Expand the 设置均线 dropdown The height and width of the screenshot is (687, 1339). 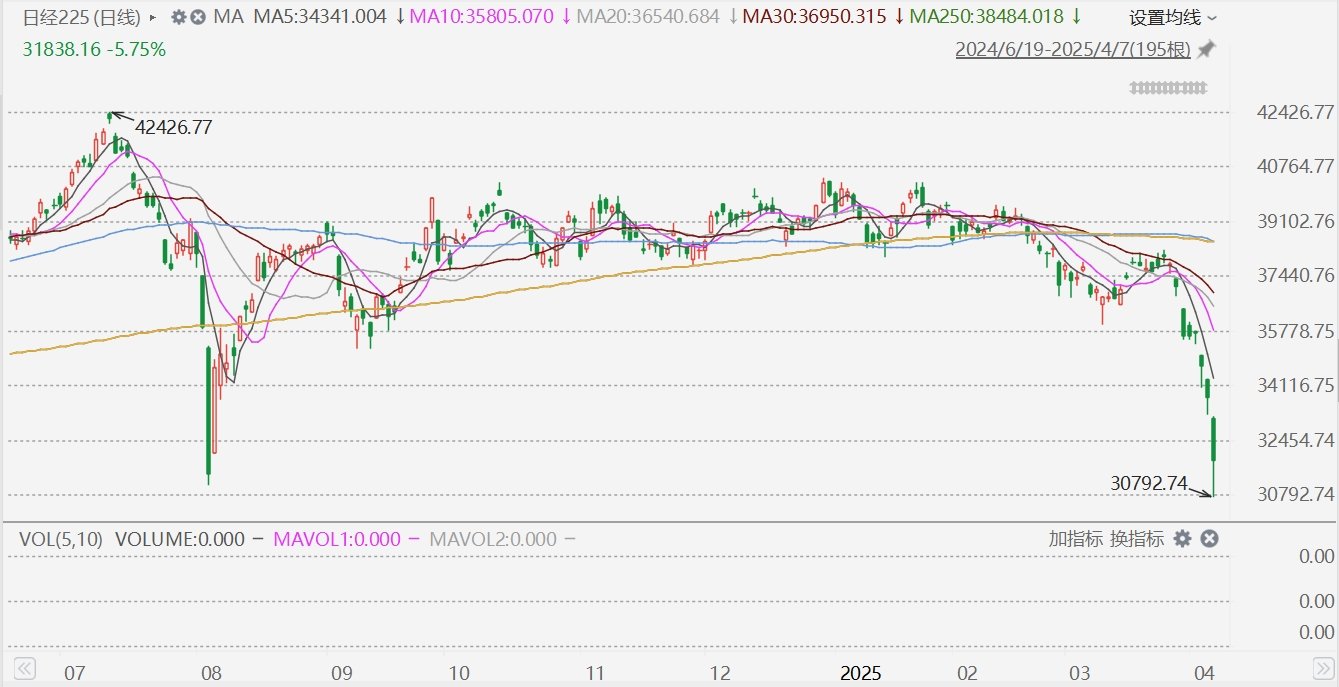click(x=1174, y=18)
